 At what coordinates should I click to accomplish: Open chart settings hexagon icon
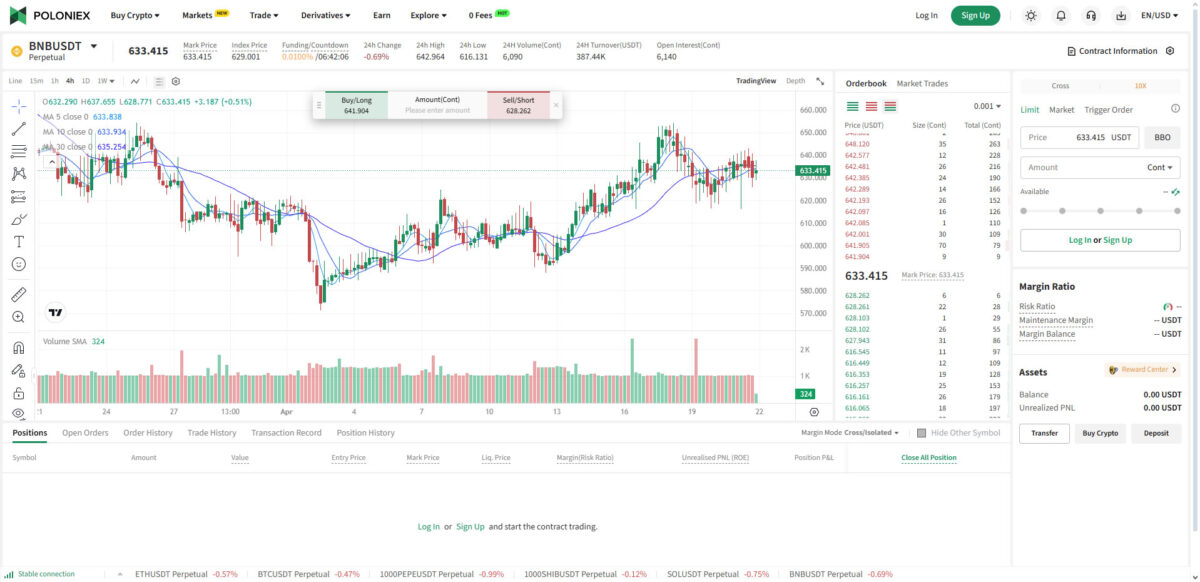[x=176, y=81]
